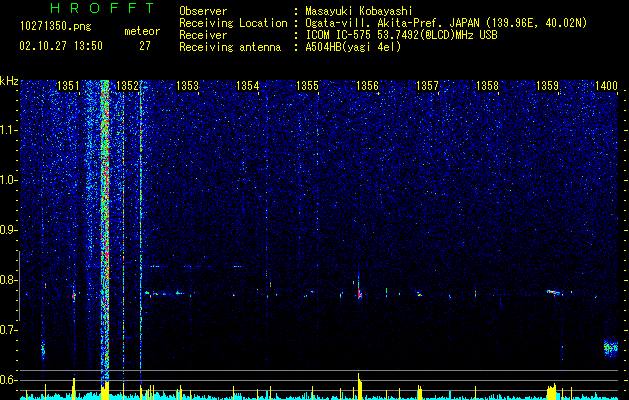This screenshot has height=400, width=629.
Task: Click the 1357 time marker
Action: (x=428, y=86)
